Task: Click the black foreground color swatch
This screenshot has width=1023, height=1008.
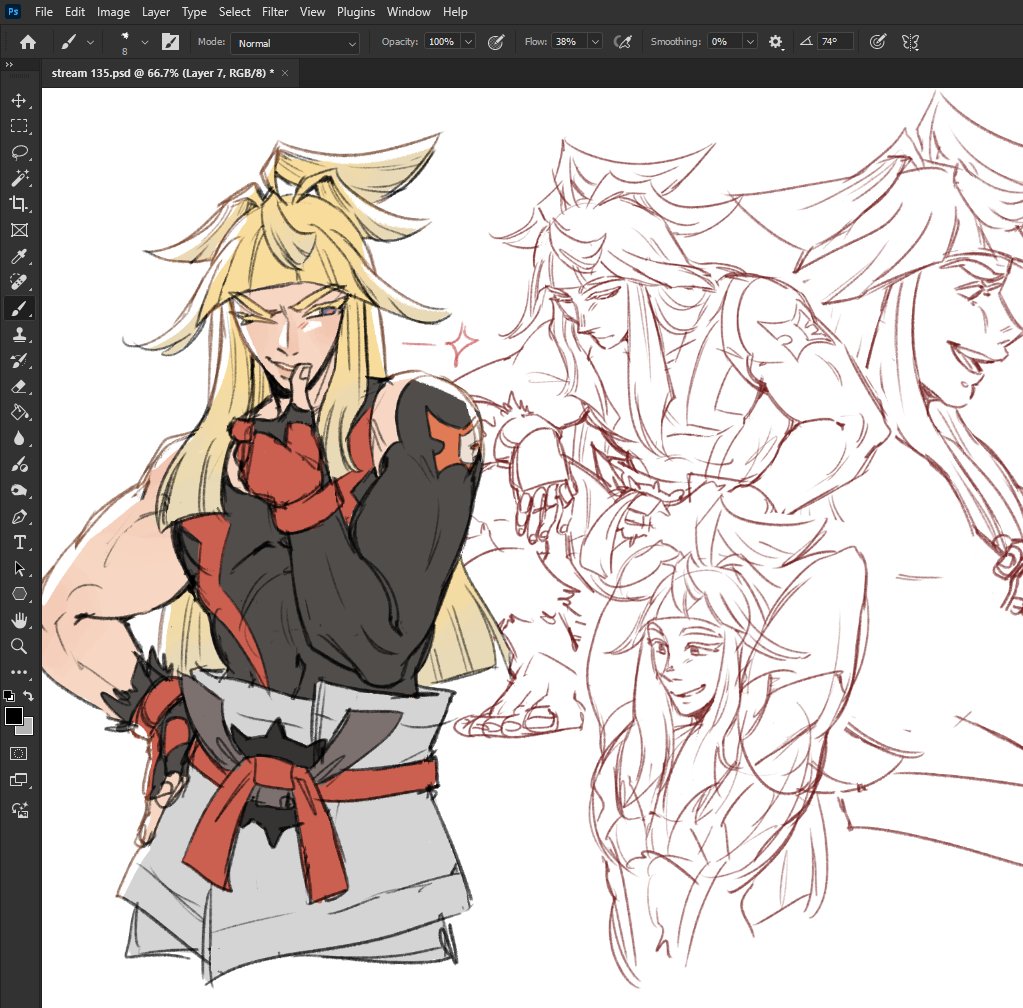Action: (13, 716)
